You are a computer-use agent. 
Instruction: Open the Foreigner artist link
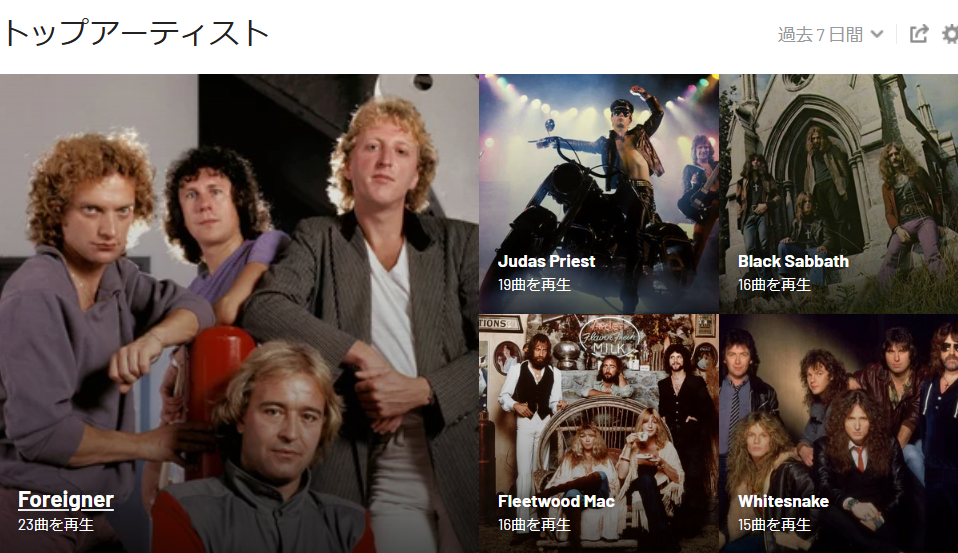point(65,499)
